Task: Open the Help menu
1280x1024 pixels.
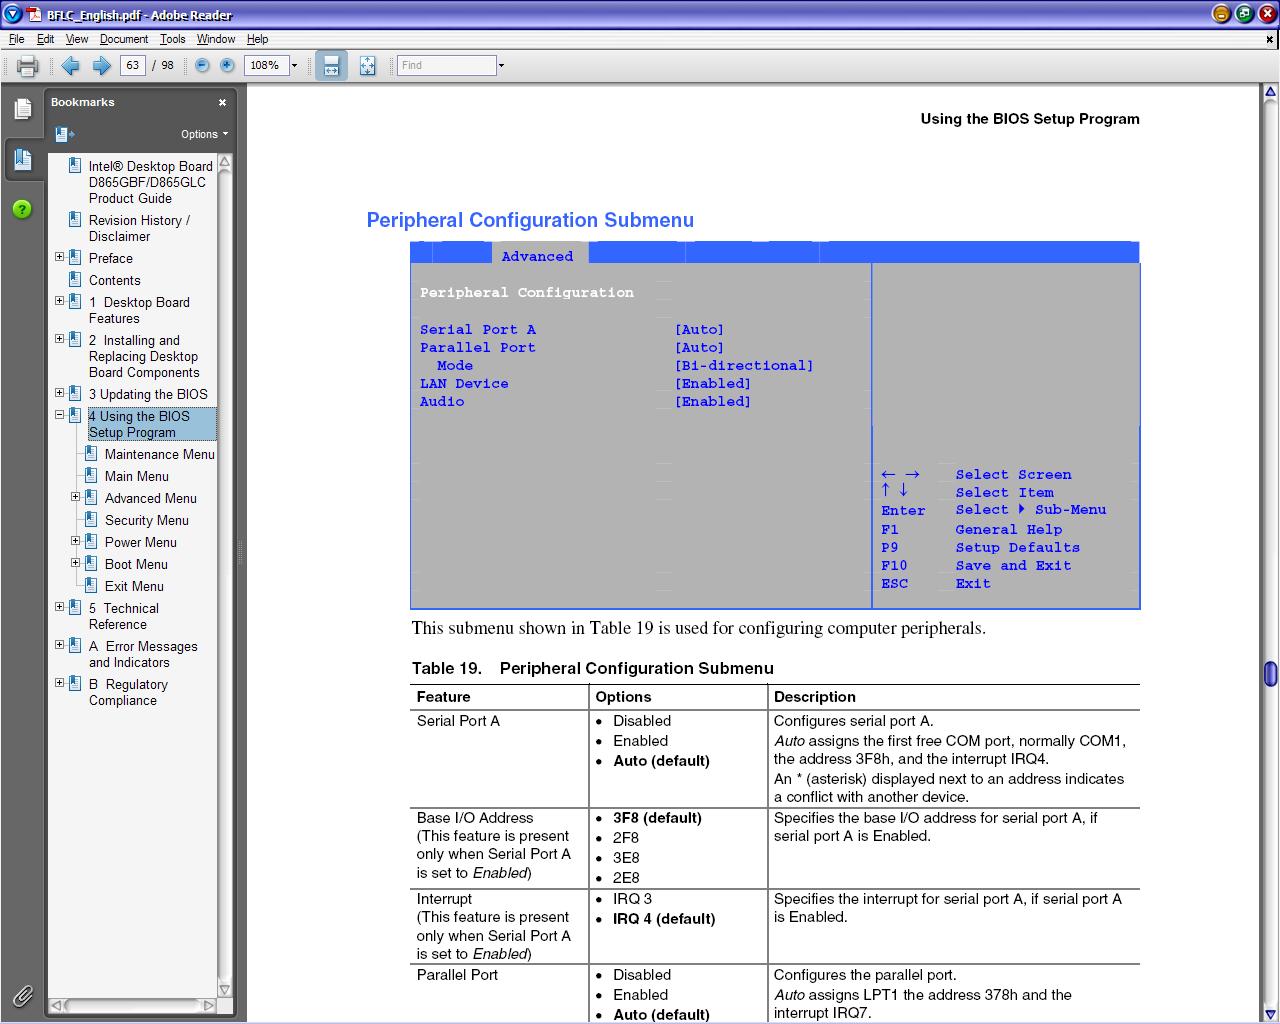Action: point(257,39)
